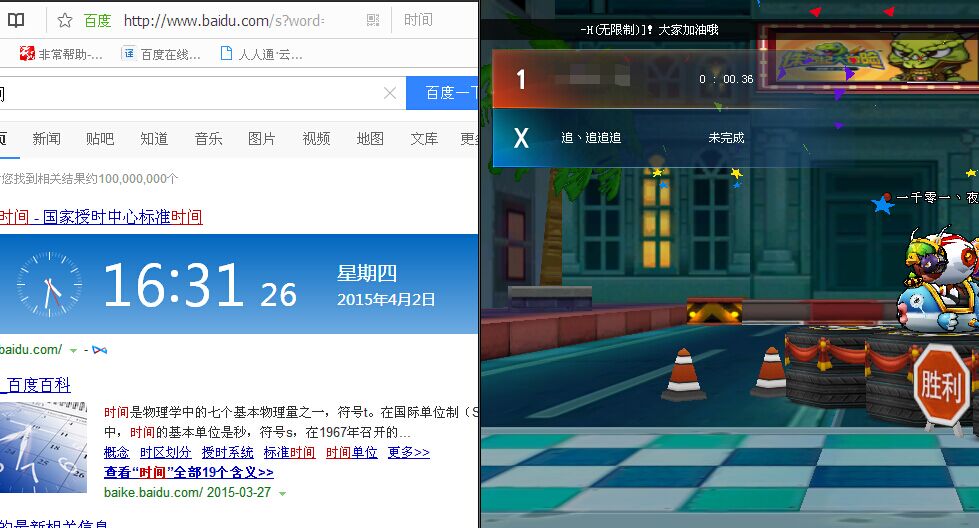Switch to 文库 tab
Image resolution: width=979 pixels, height=528 pixels.
[x=424, y=139]
